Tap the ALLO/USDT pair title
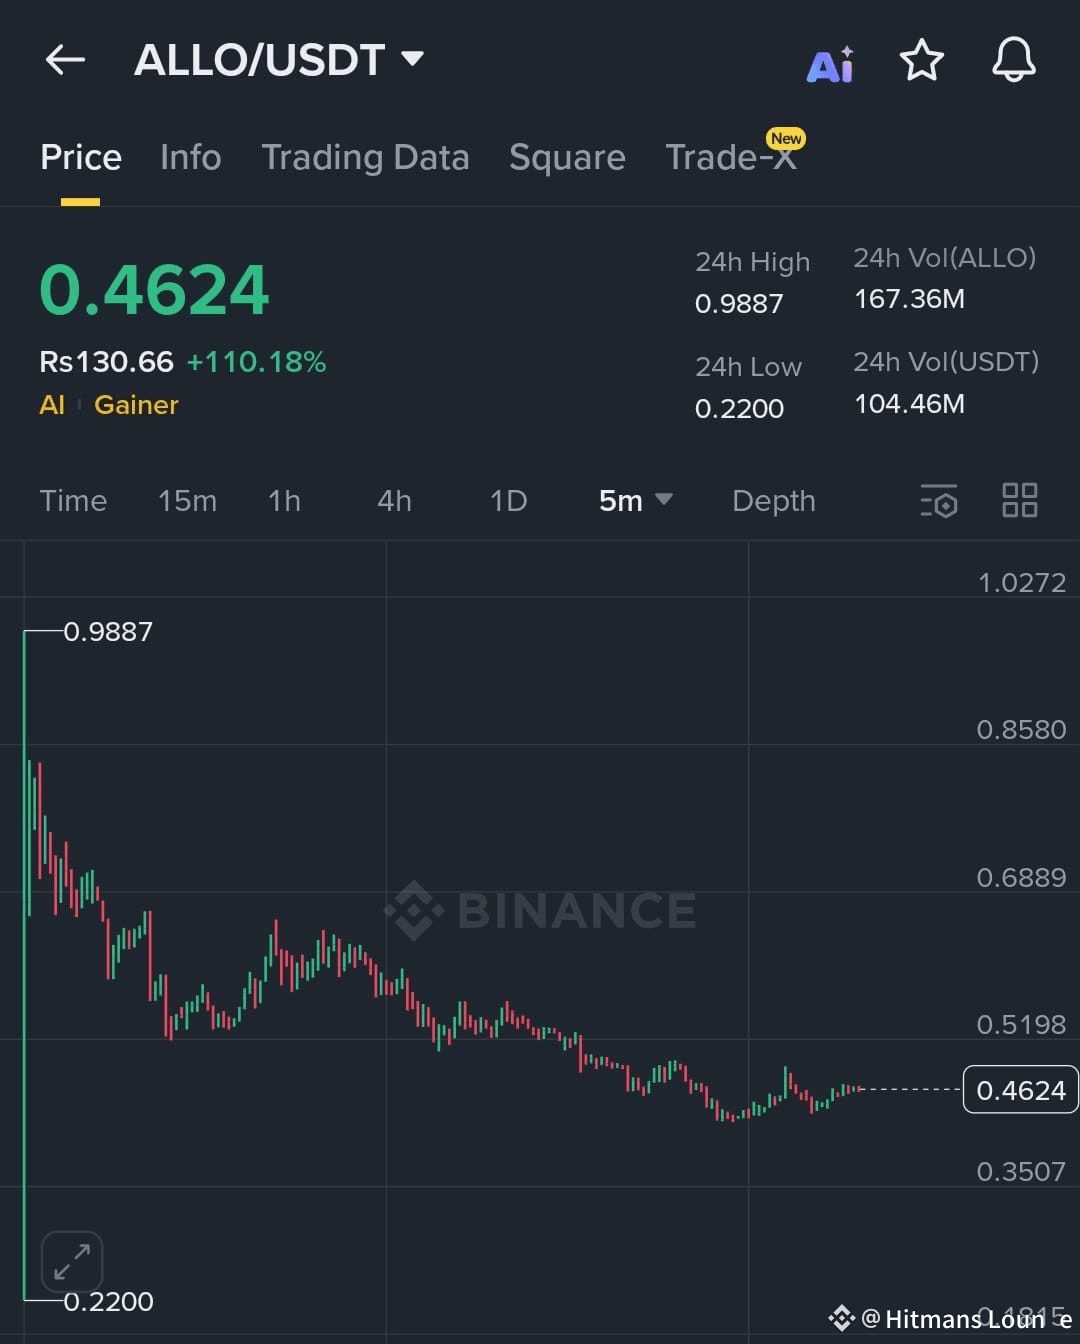Viewport: 1080px width, 1344px height. click(x=259, y=60)
